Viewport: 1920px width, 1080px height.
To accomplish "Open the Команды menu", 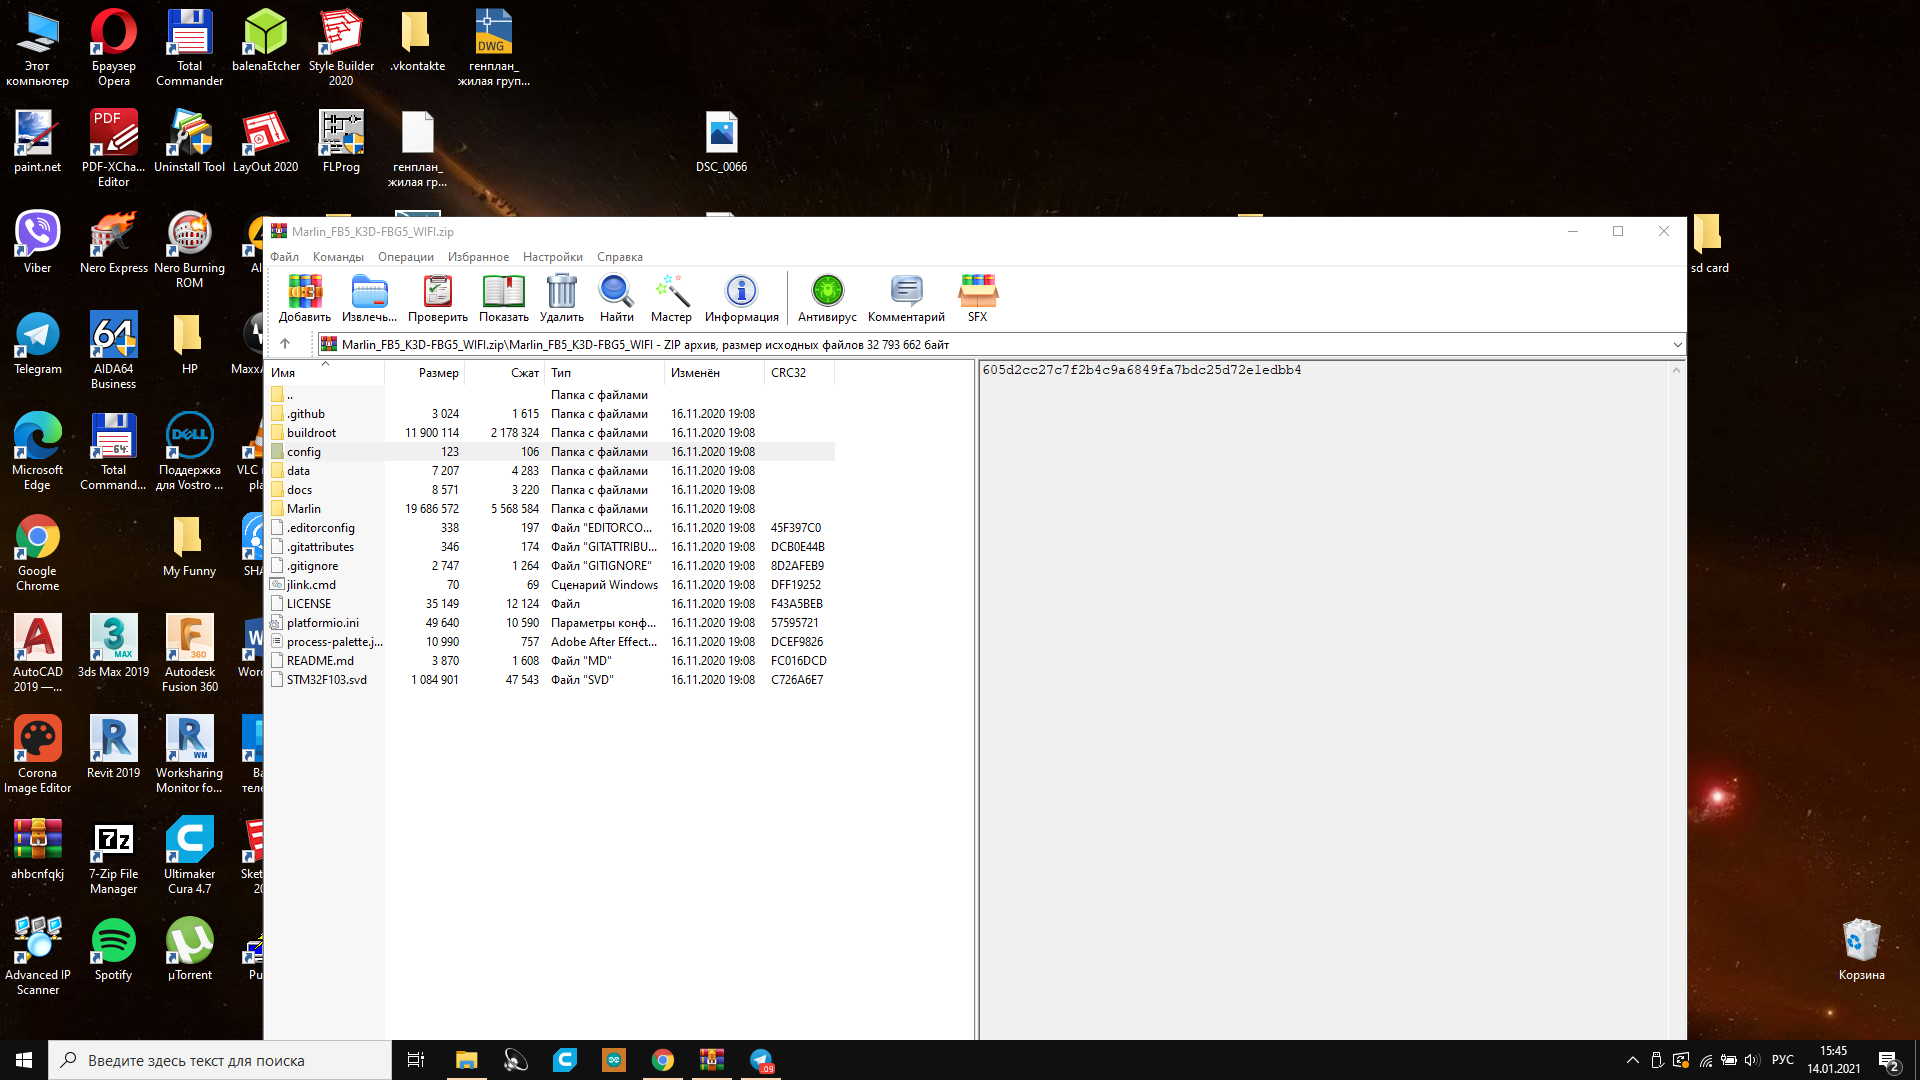I will click(338, 257).
